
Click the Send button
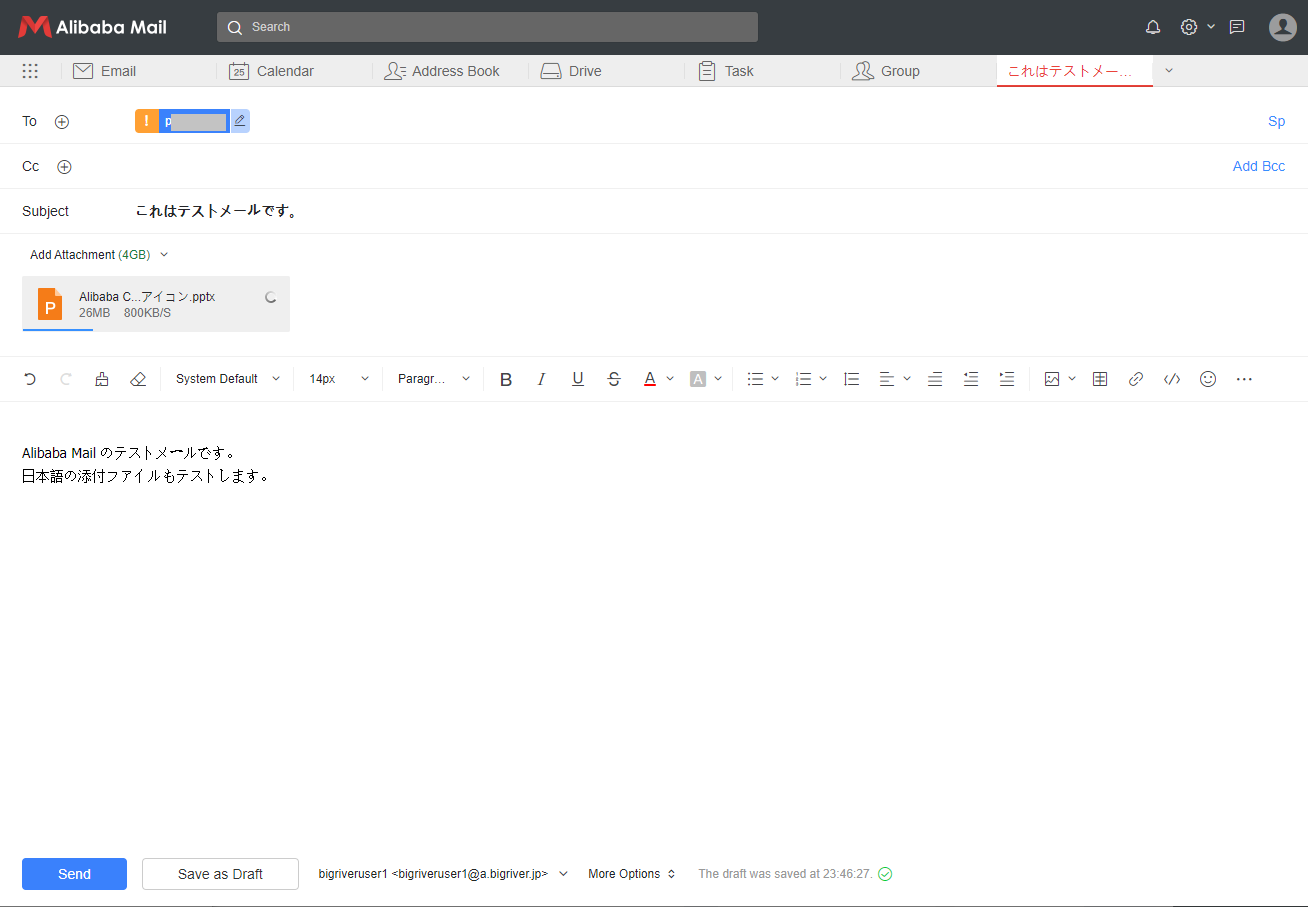(74, 874)
